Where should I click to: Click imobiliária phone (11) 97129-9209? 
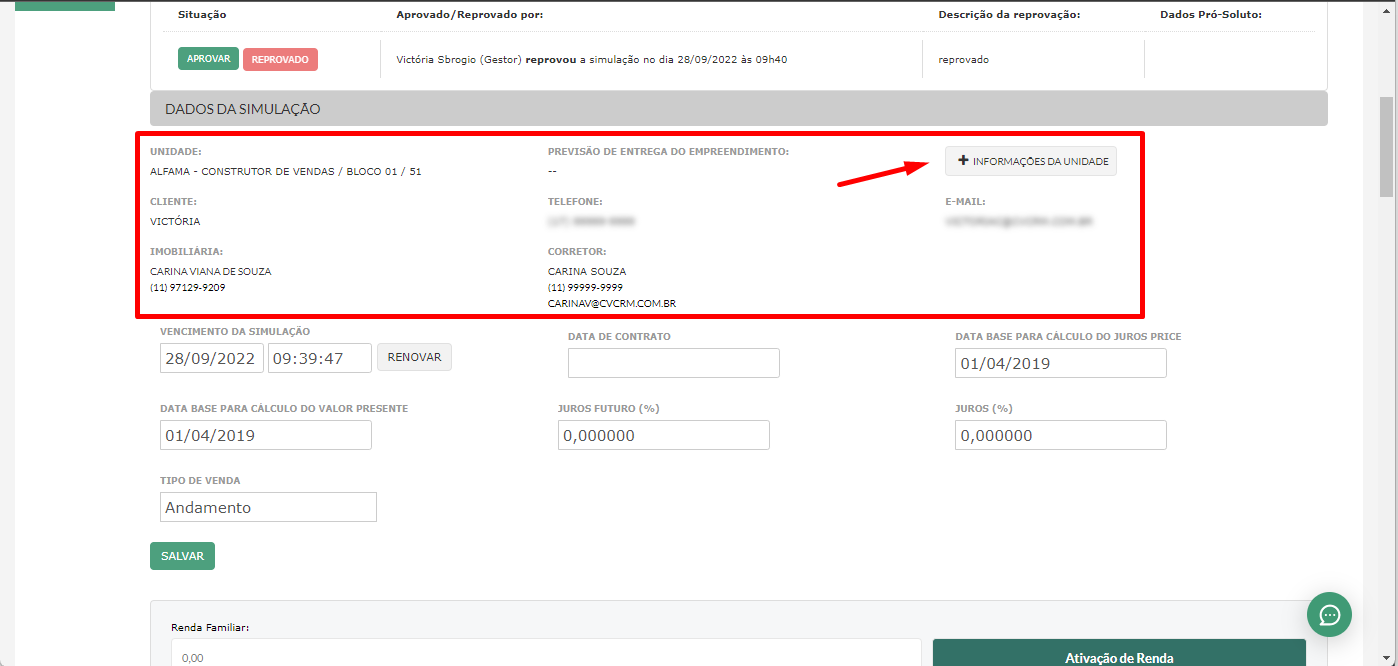click(187, 287)
